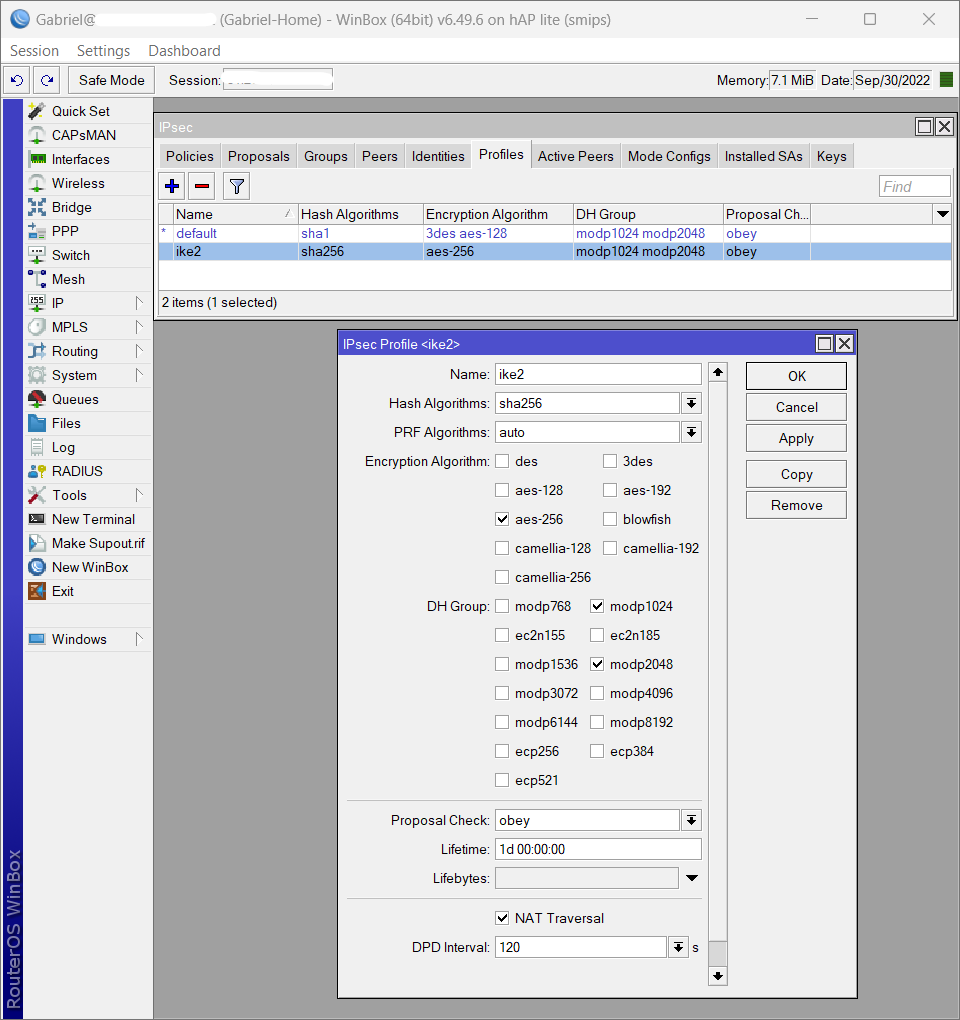Screen dimensions: 960x1020
Task: Enable the aes-128 encryption checkbox
Action: tap(502, 490)
